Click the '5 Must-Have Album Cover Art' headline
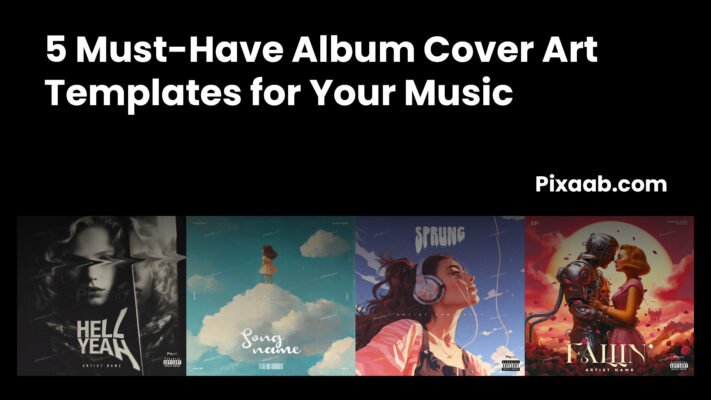This screenshot has height=400, width=711. pos(321,49)
